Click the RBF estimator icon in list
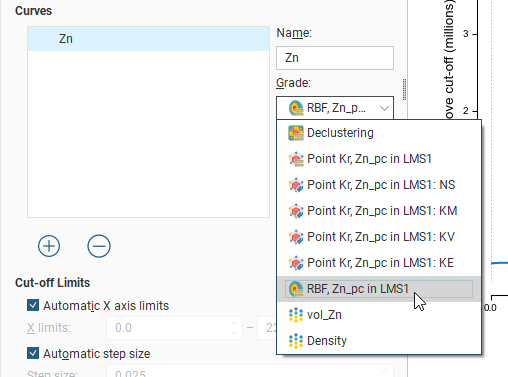 click(296, 289)
